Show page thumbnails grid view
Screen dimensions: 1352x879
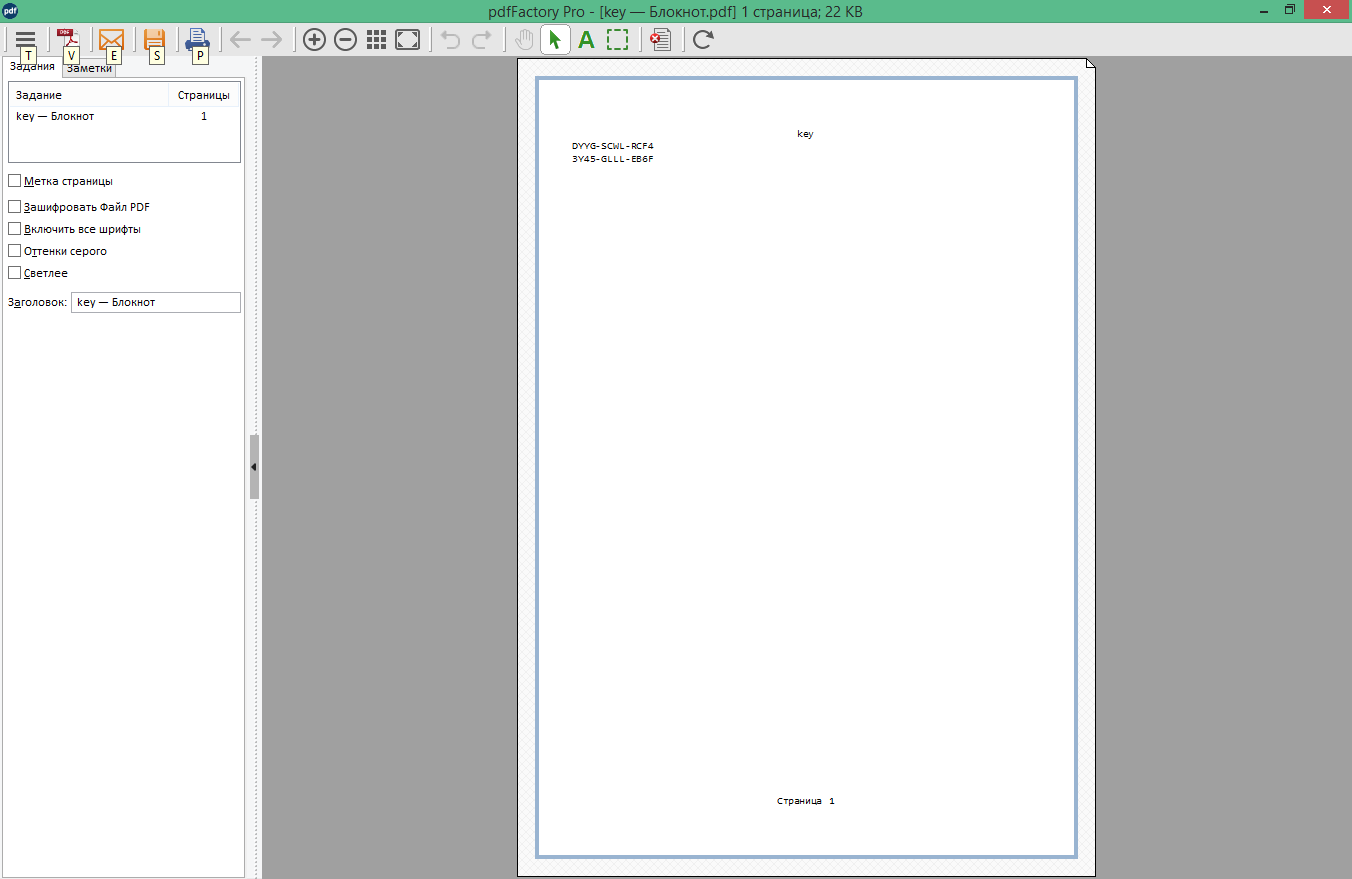376,39
